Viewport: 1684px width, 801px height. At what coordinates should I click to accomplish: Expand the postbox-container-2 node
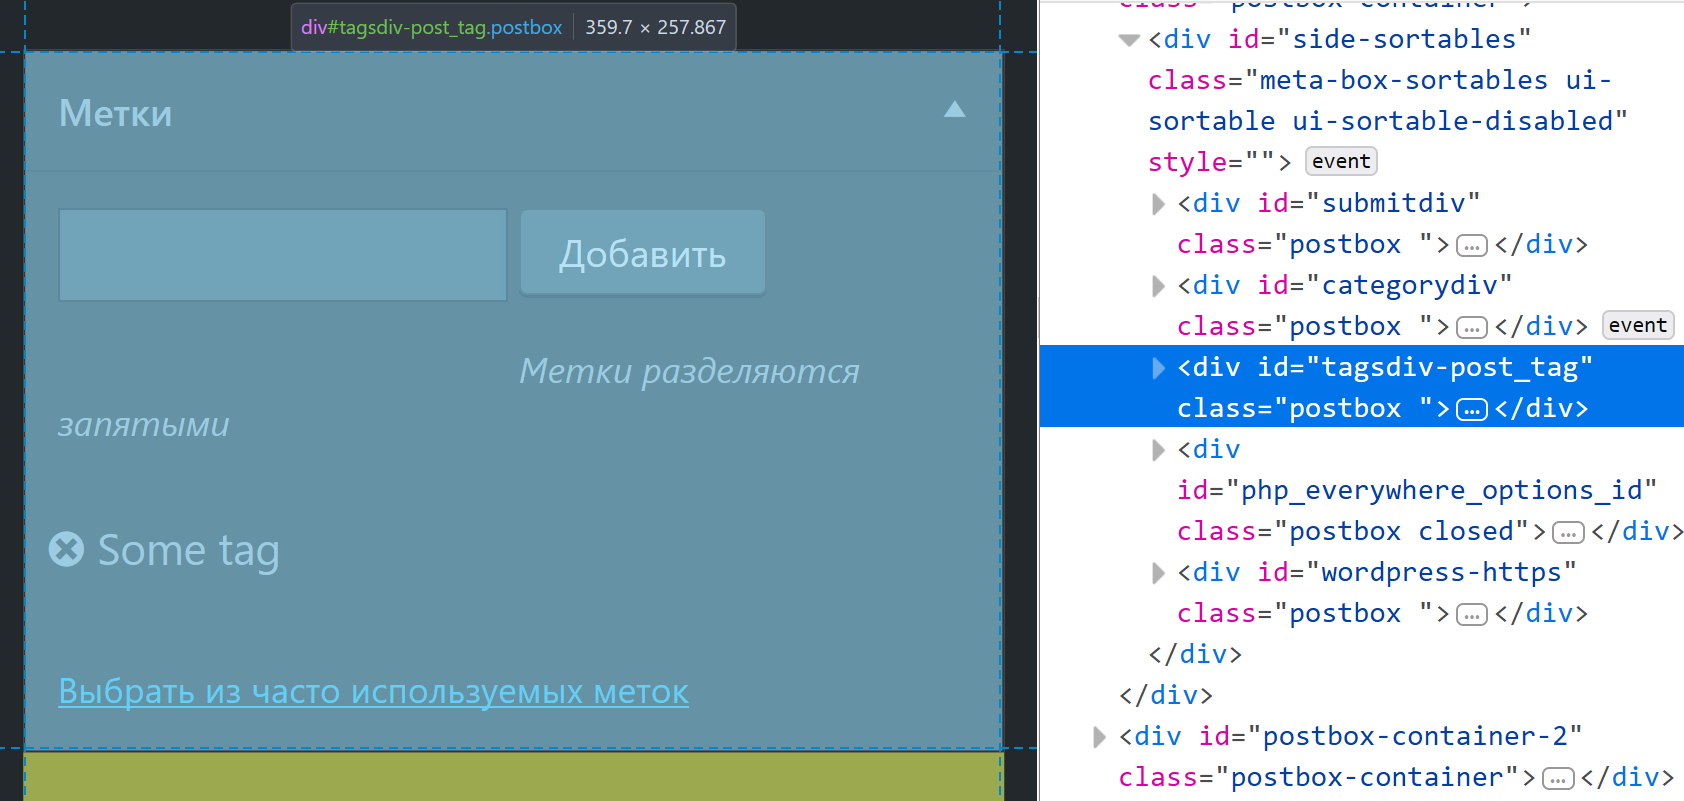point(1100,737)
